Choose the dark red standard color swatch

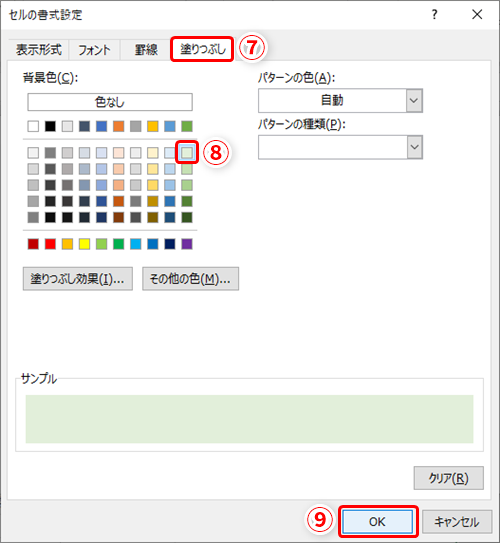pyautogui.click(x=33, y=244)
